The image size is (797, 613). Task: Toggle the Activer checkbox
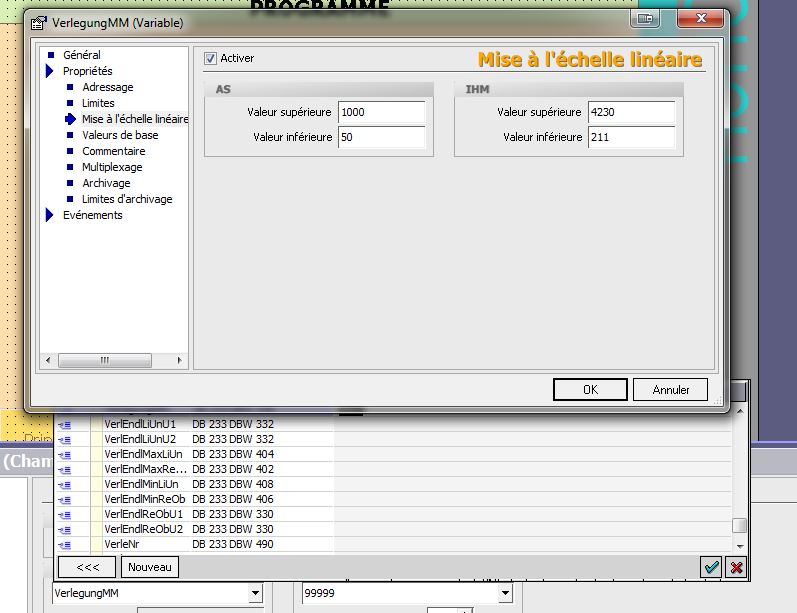tap(210, 58)
